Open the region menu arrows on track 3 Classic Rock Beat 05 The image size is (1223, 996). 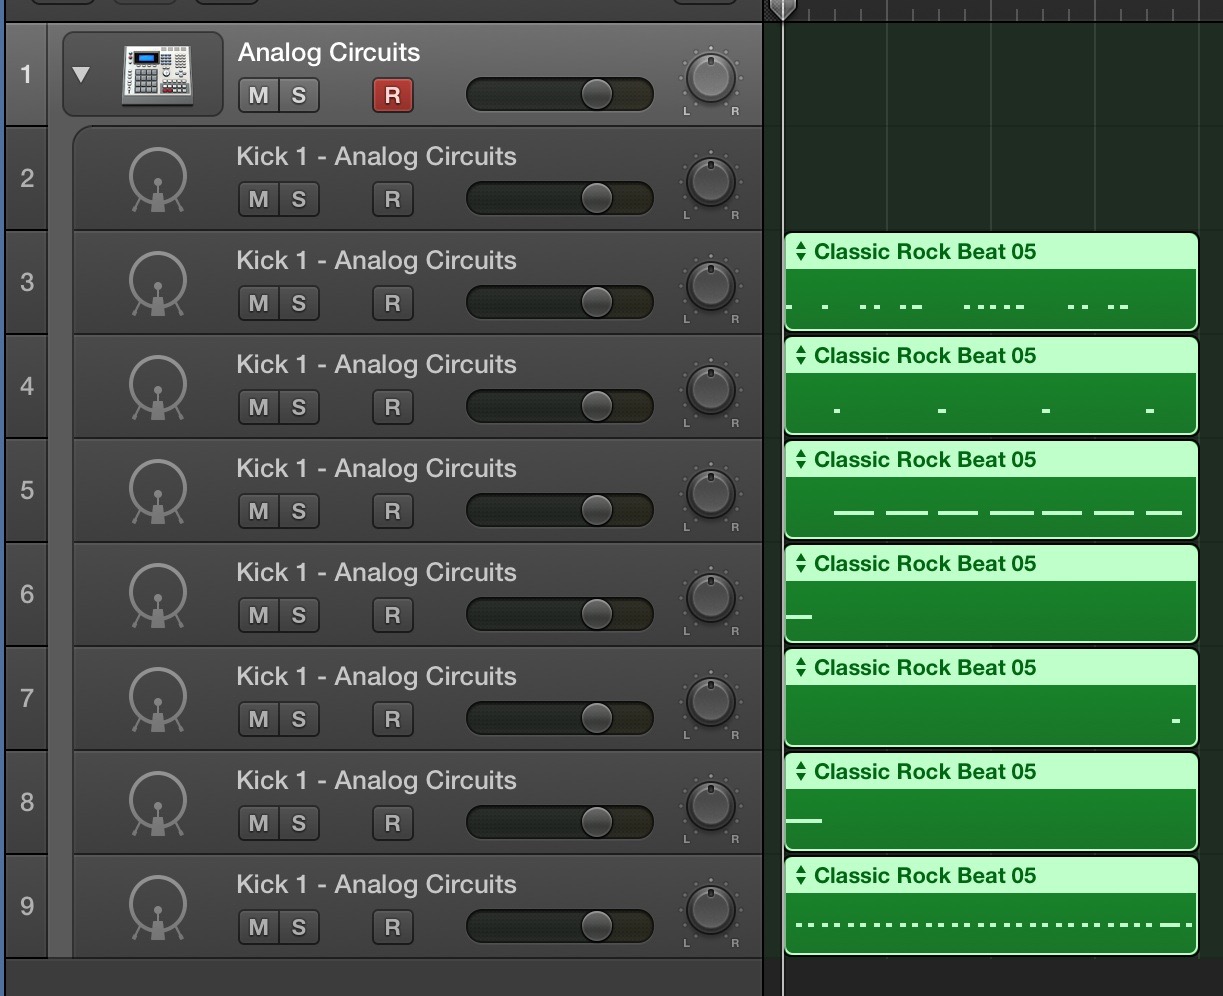tap(800, 252)
